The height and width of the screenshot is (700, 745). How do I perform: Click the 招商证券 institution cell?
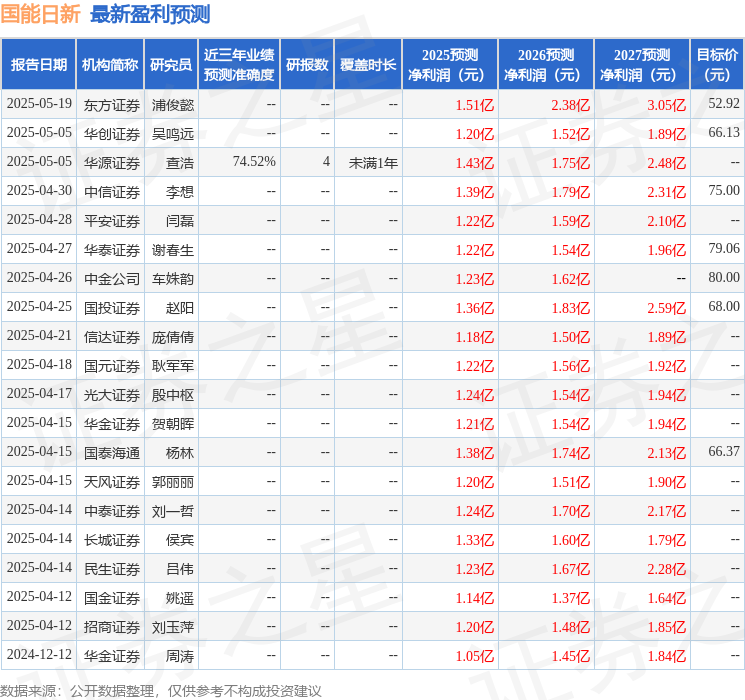[112, 627]
